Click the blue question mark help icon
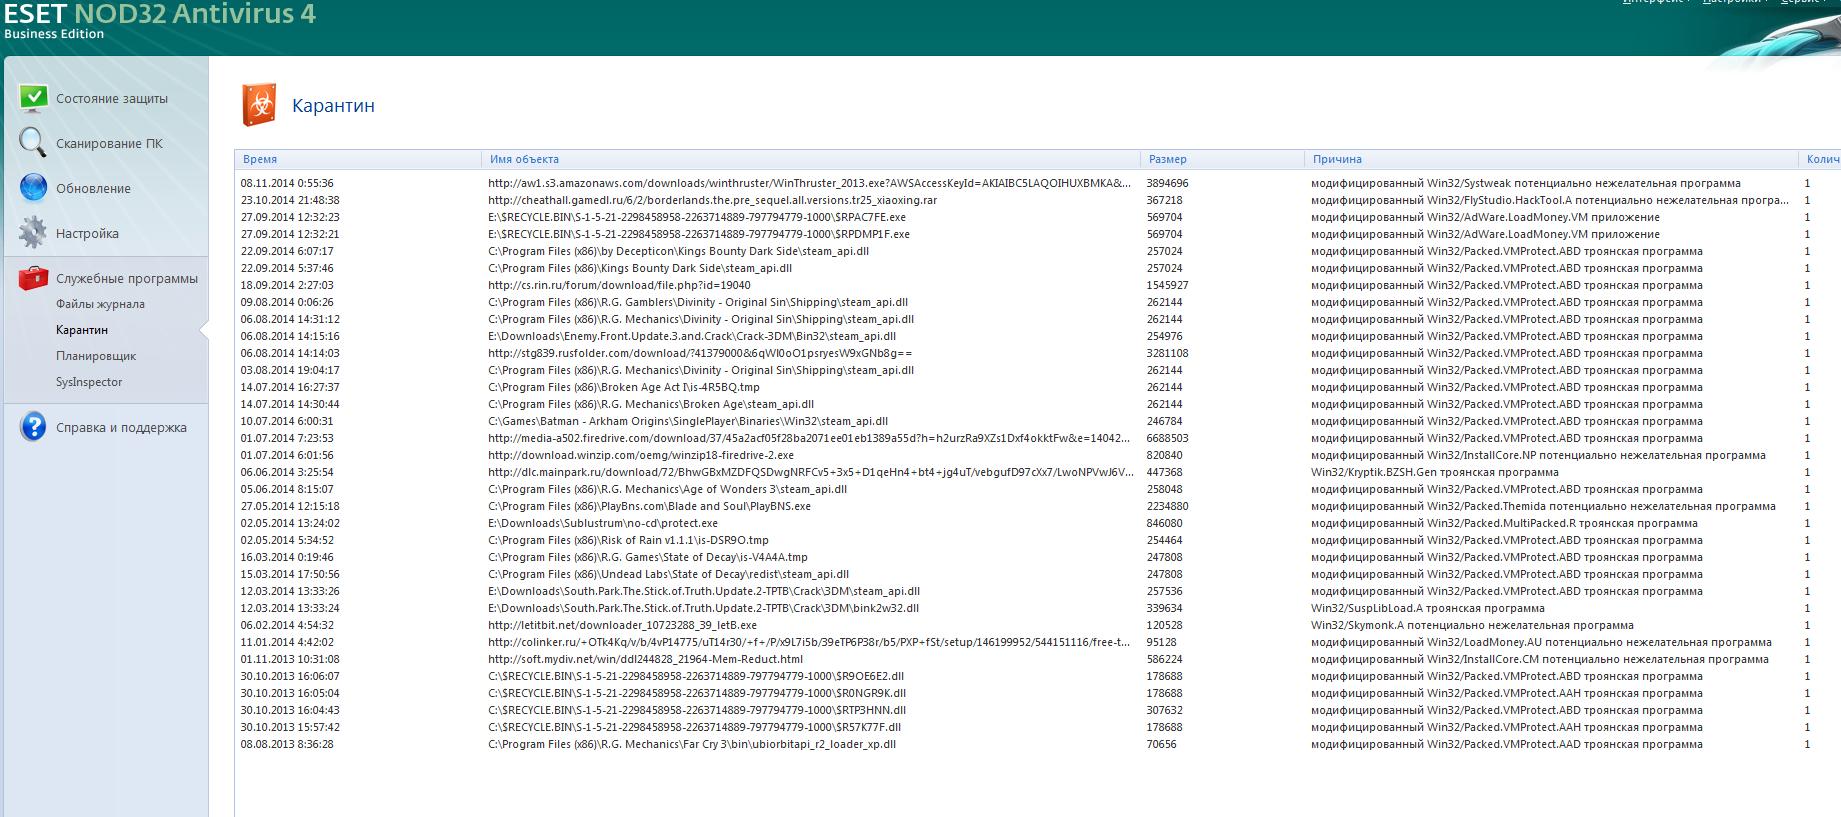This screenshot has width=1841, height=817. [x=33, y=427]
